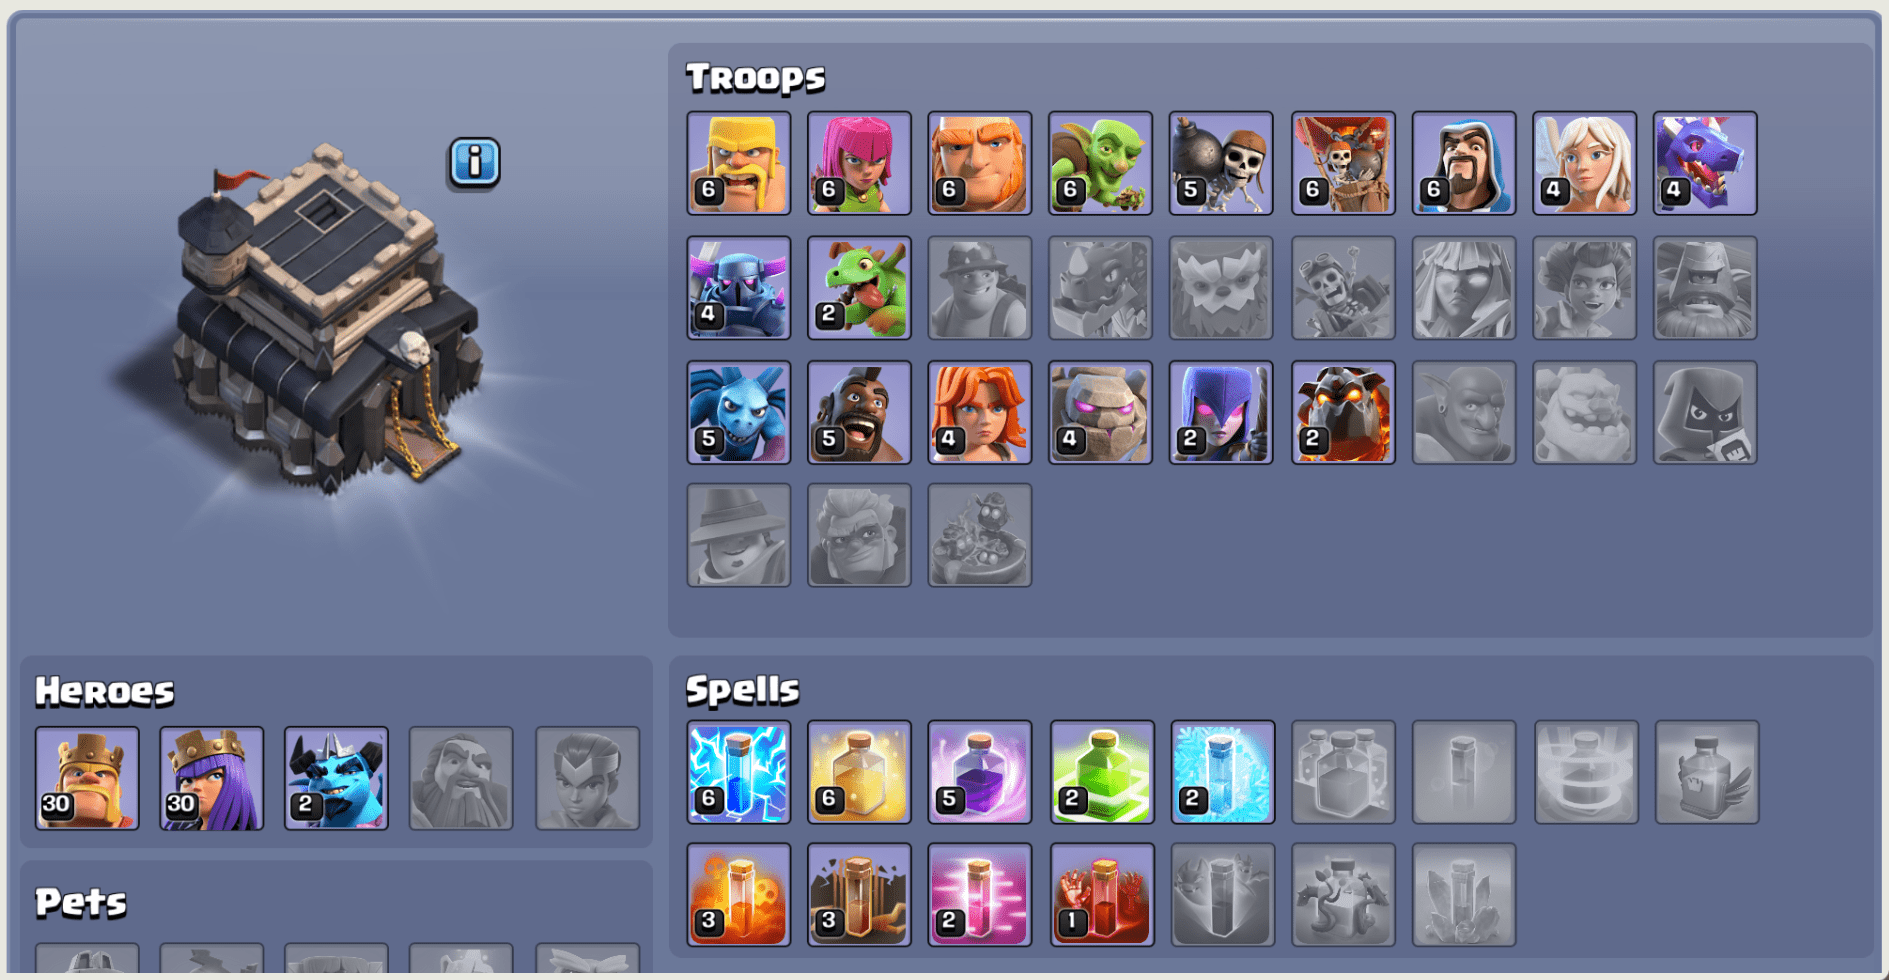Click the Archer Queen hero portrait
1889x980 pixels.
pos(212,778)
